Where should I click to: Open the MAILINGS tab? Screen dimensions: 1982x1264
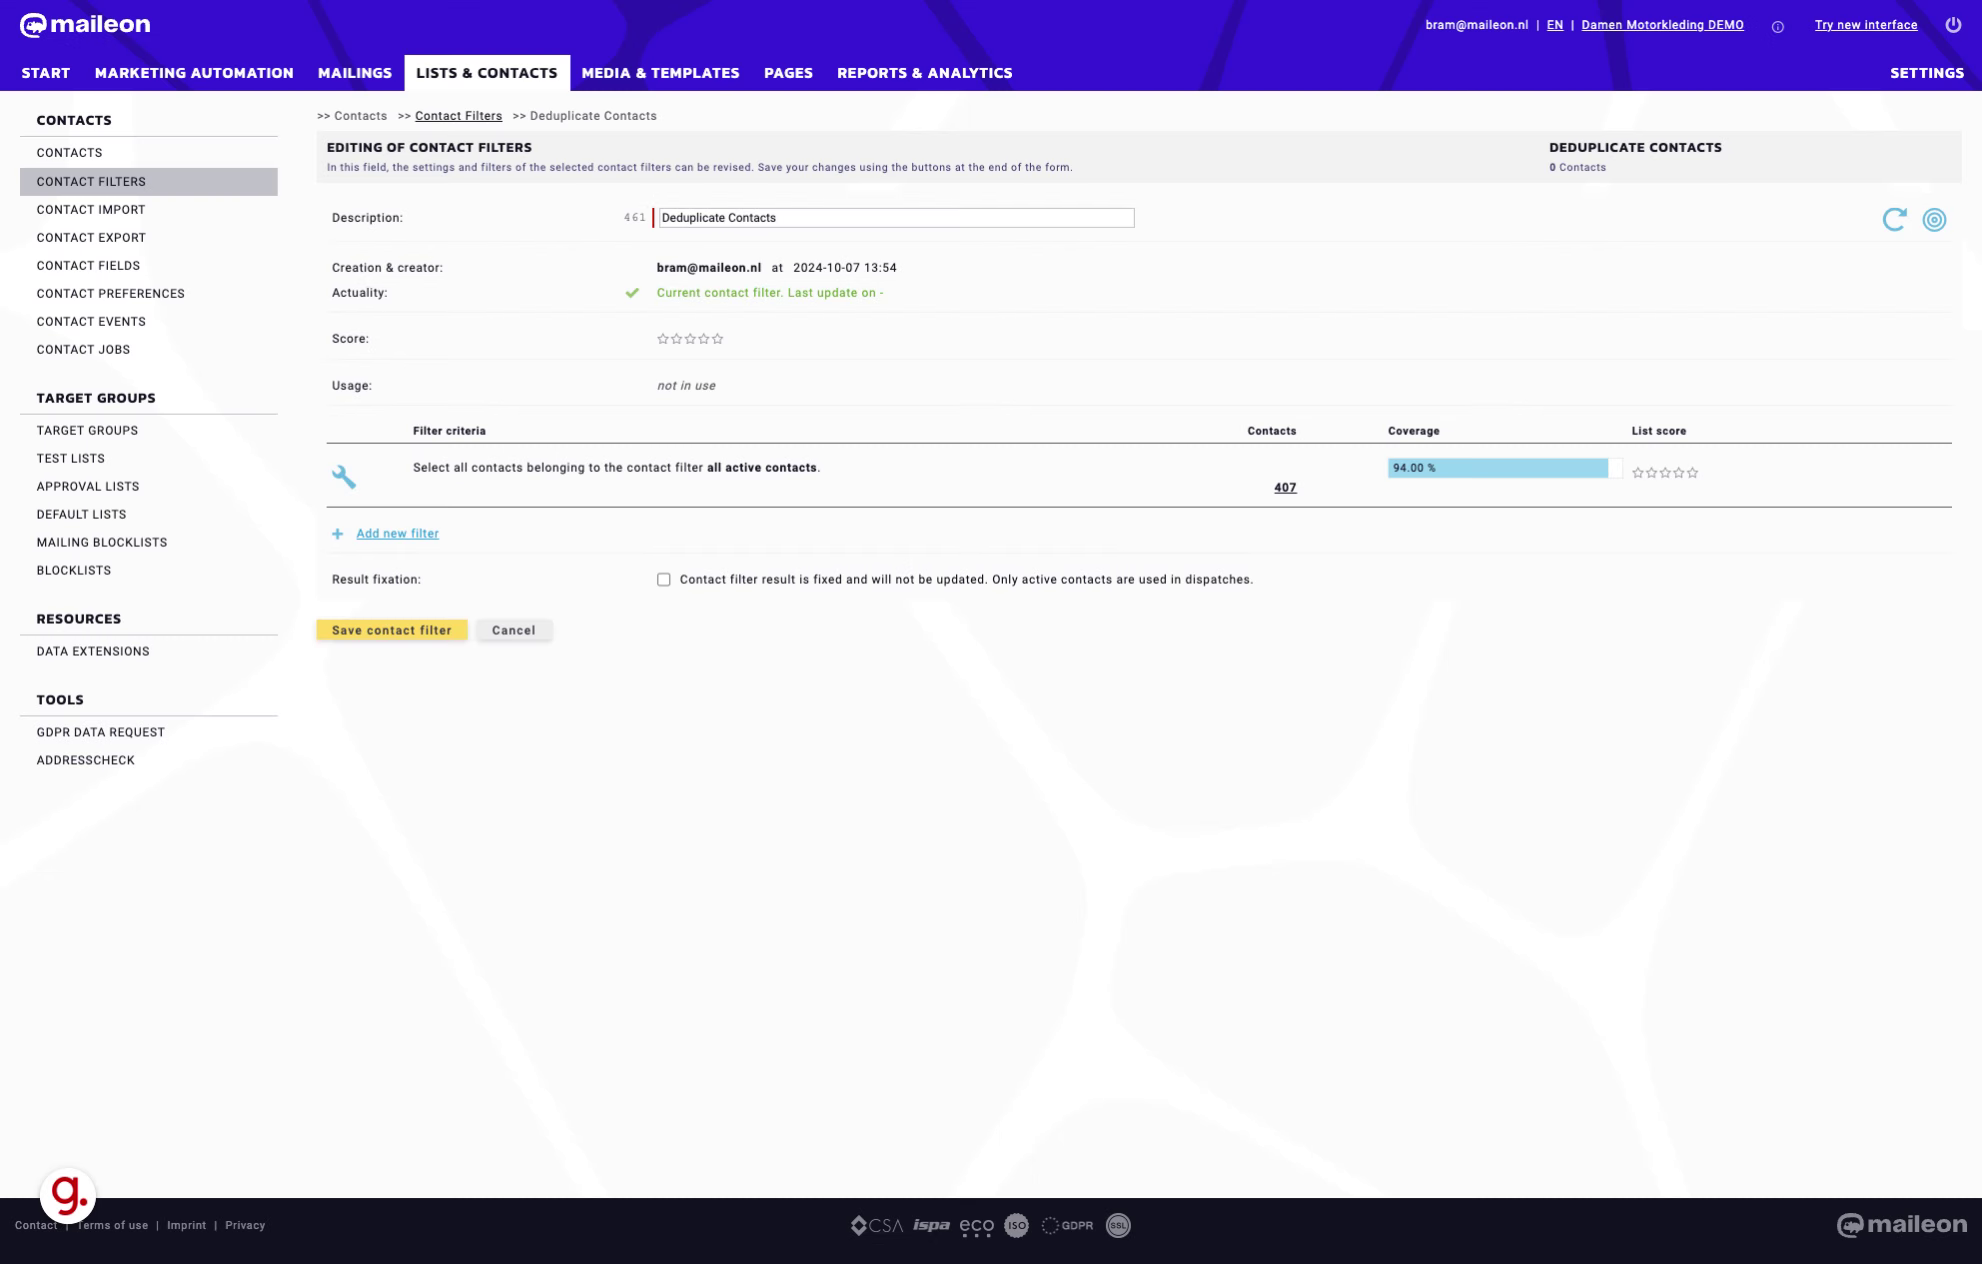coord(355,73)
